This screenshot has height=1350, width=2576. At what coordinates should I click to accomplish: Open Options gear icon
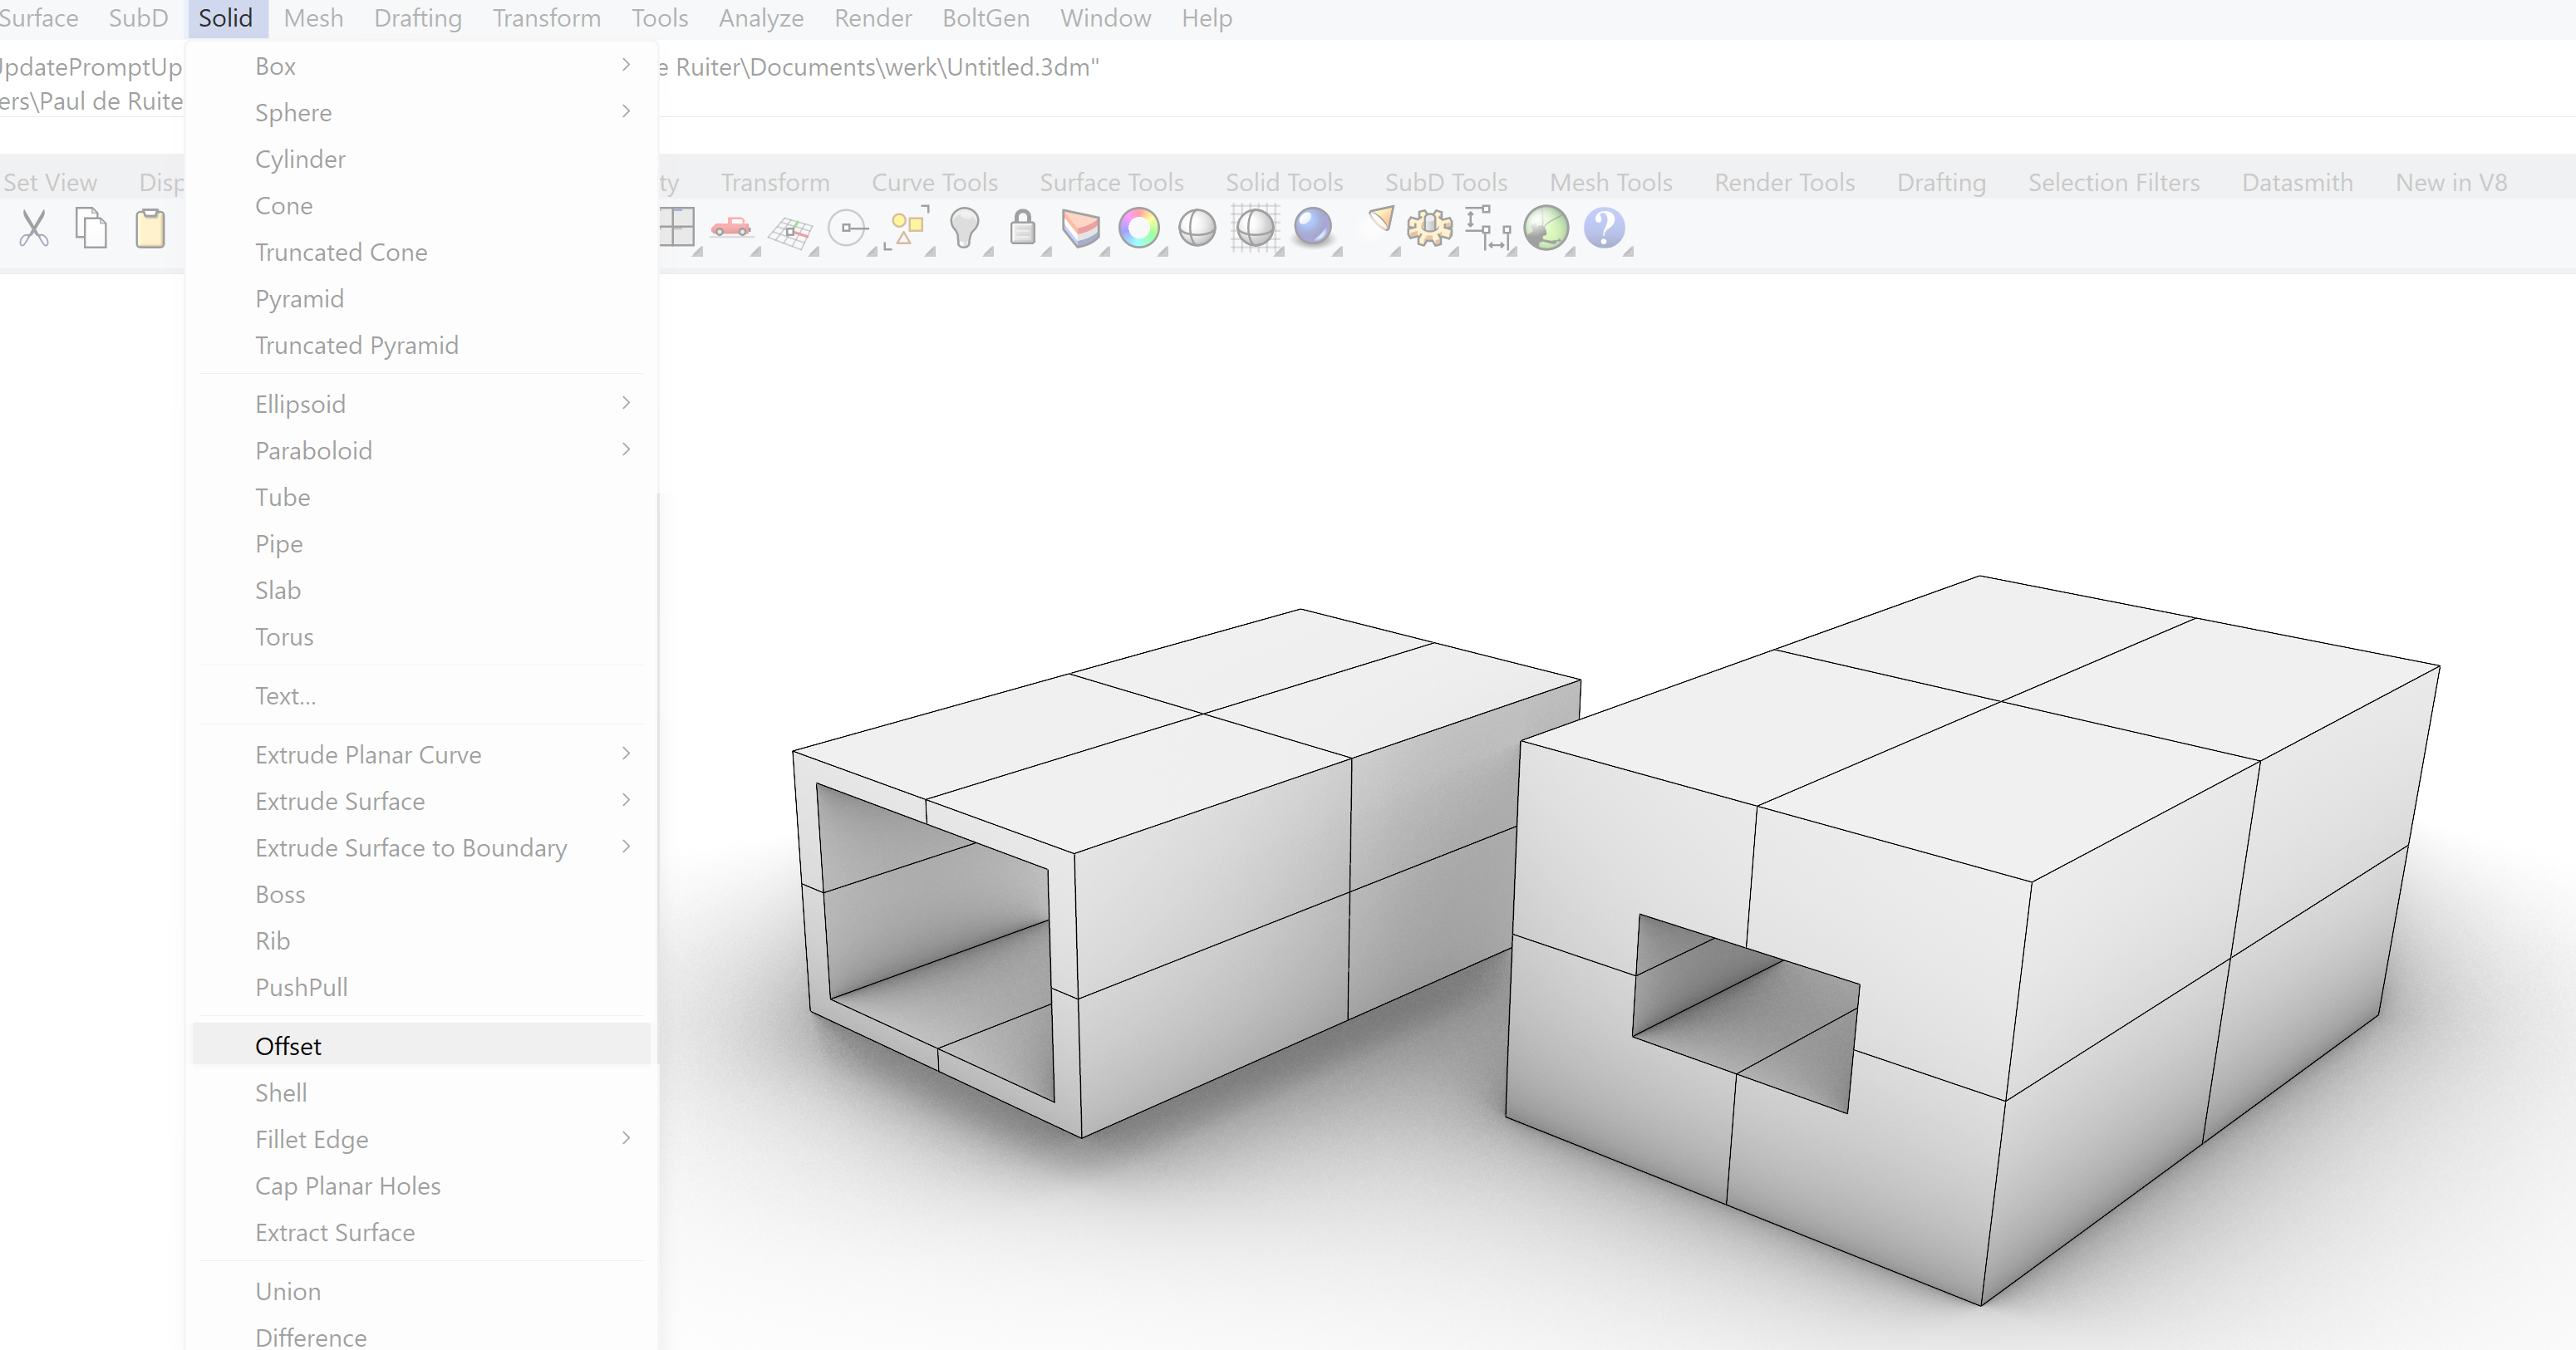pos(1429,228)
